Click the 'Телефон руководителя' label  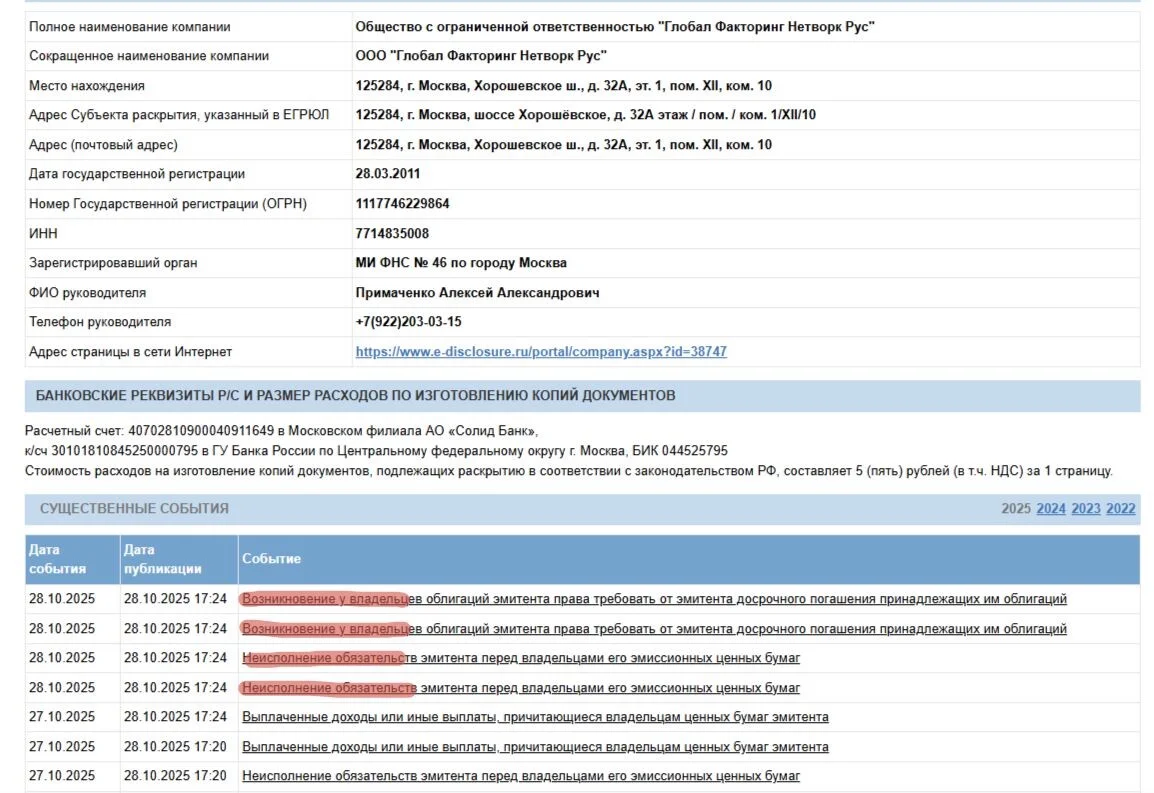[100, 322]
